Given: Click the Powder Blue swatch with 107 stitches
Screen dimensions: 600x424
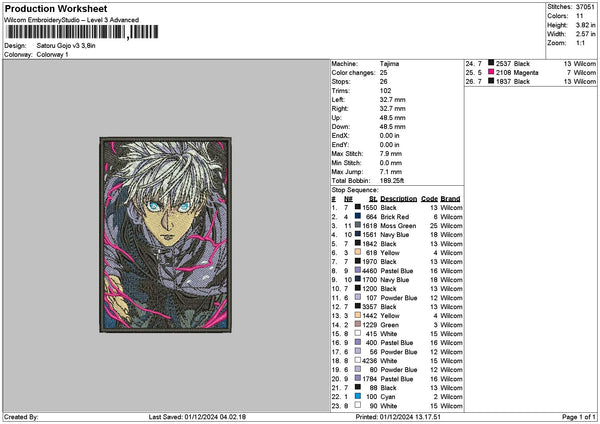Looking at the screenshot, I should click(358, 297).
